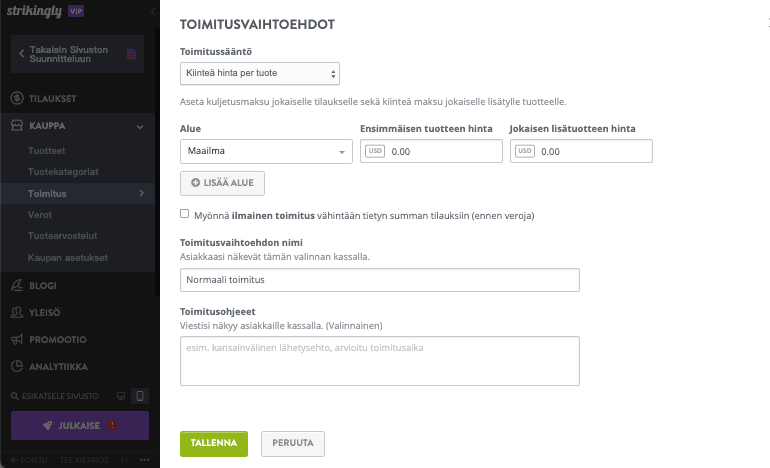Click the Blogi pen icon
The width and height of the screenshot is (770, 468).
[x=17, y=285]
